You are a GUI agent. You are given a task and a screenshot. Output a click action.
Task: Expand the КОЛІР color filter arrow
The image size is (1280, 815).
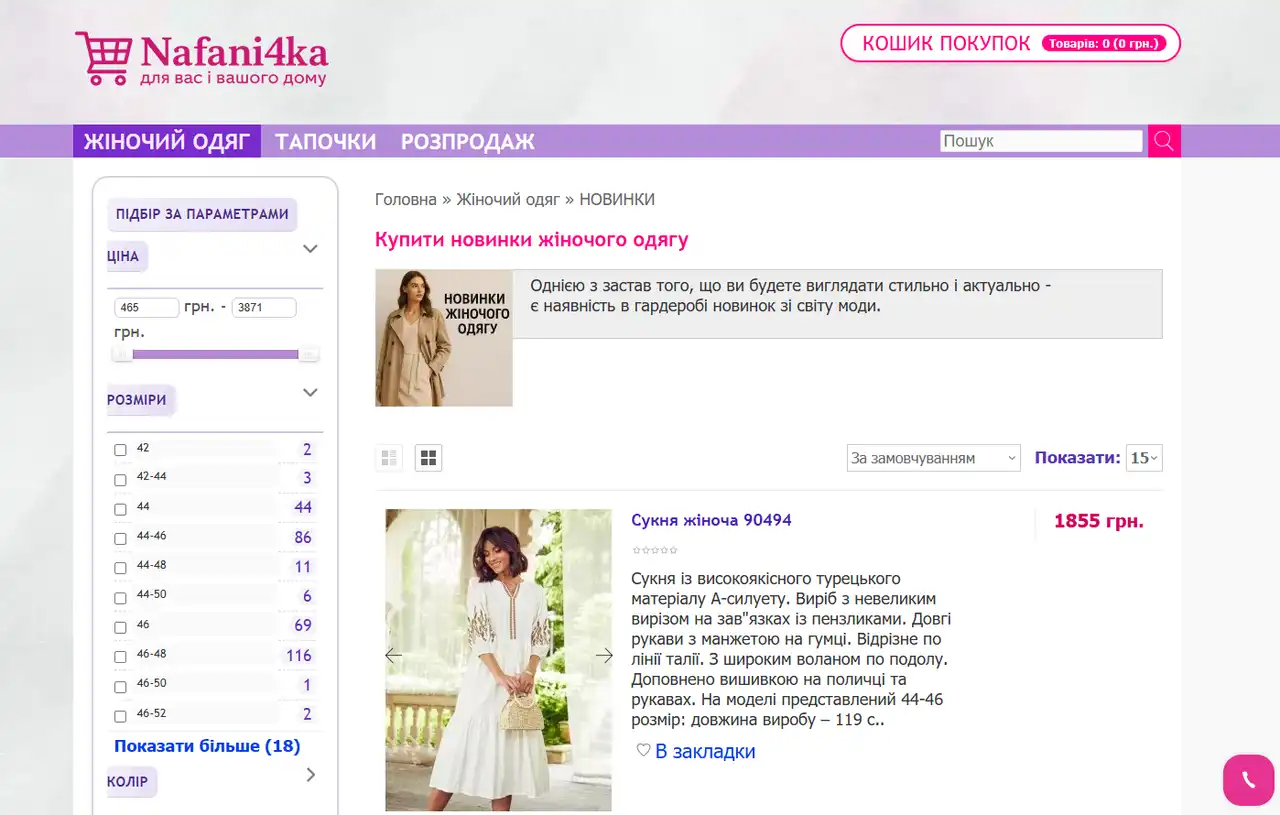click(x=310, y=774)
